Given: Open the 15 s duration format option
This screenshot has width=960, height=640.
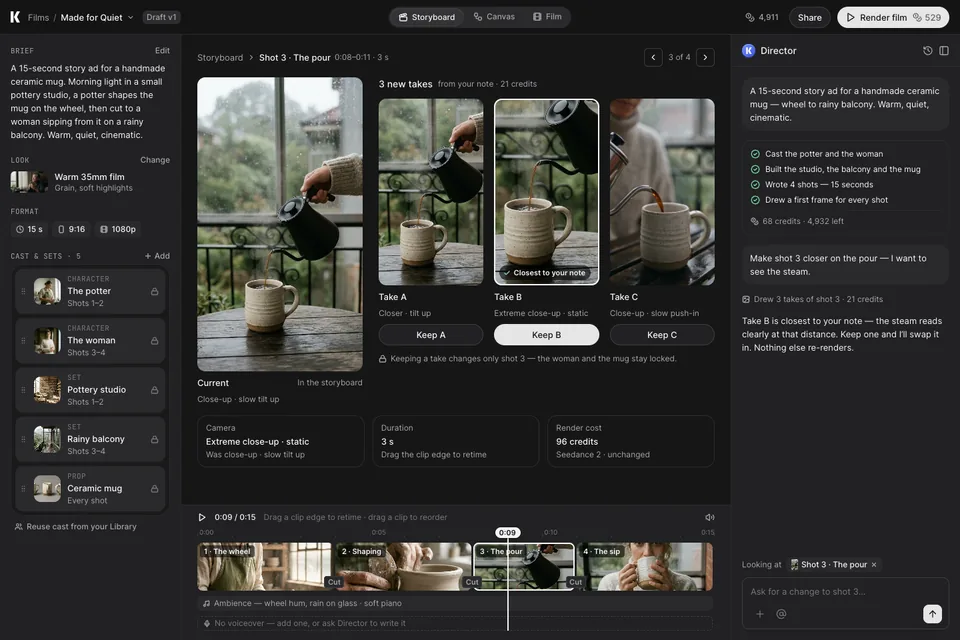Looking at the screenshot, I should [x=29, y=229].
